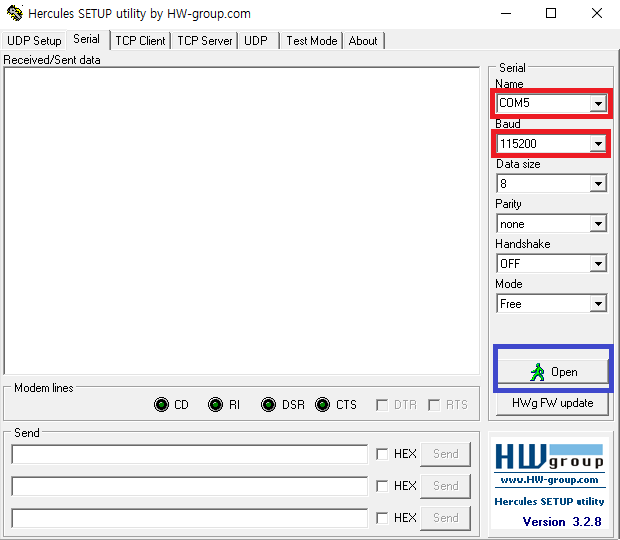Click the RI modem line indicator
This screenshot has height=540, width=620.
(x=215, y=405)
